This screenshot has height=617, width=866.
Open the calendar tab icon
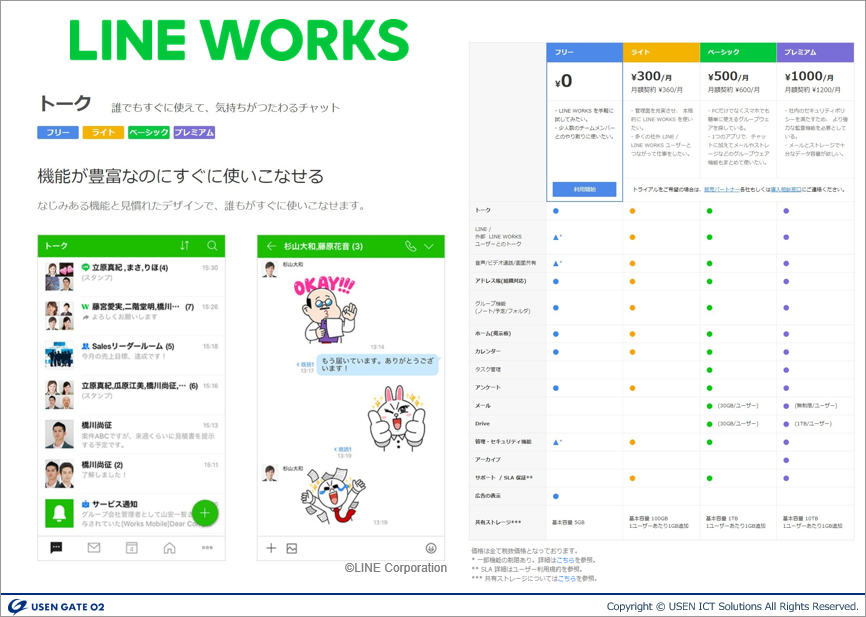(131, 547)
